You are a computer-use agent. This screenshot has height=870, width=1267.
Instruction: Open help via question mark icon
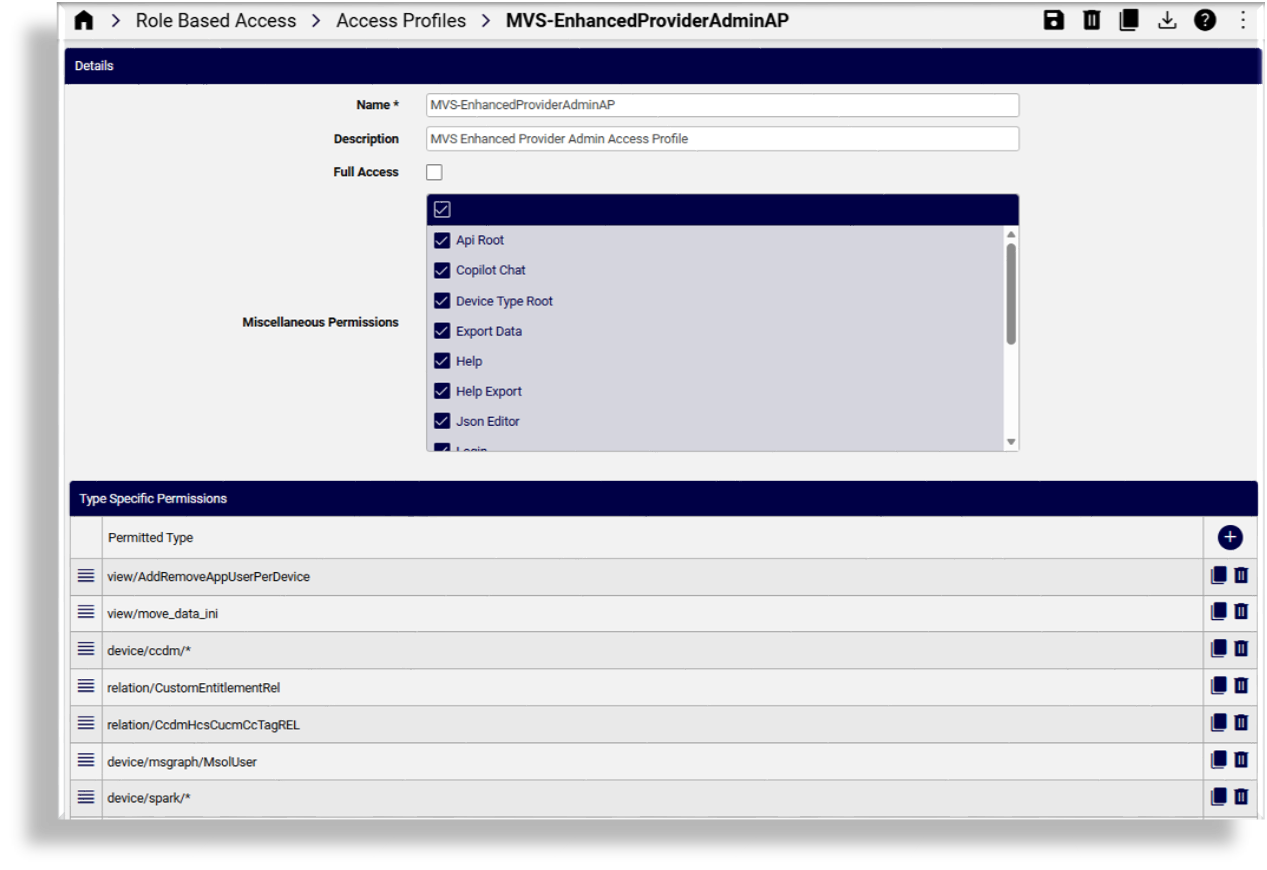(1205, 20)
